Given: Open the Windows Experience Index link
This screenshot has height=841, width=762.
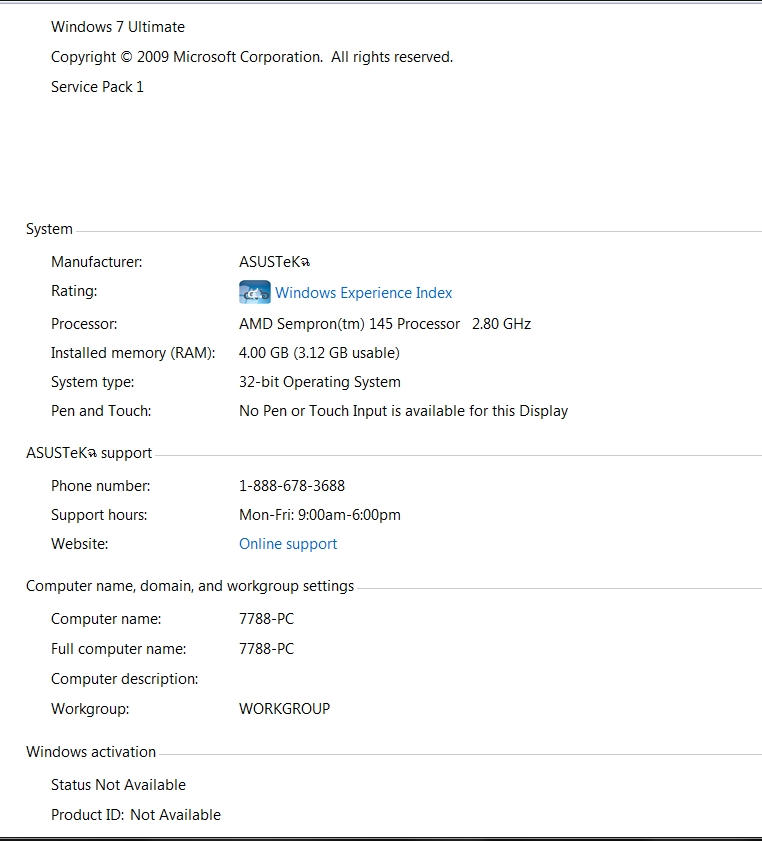Looking at the screenshot, I should click(364, 293).
